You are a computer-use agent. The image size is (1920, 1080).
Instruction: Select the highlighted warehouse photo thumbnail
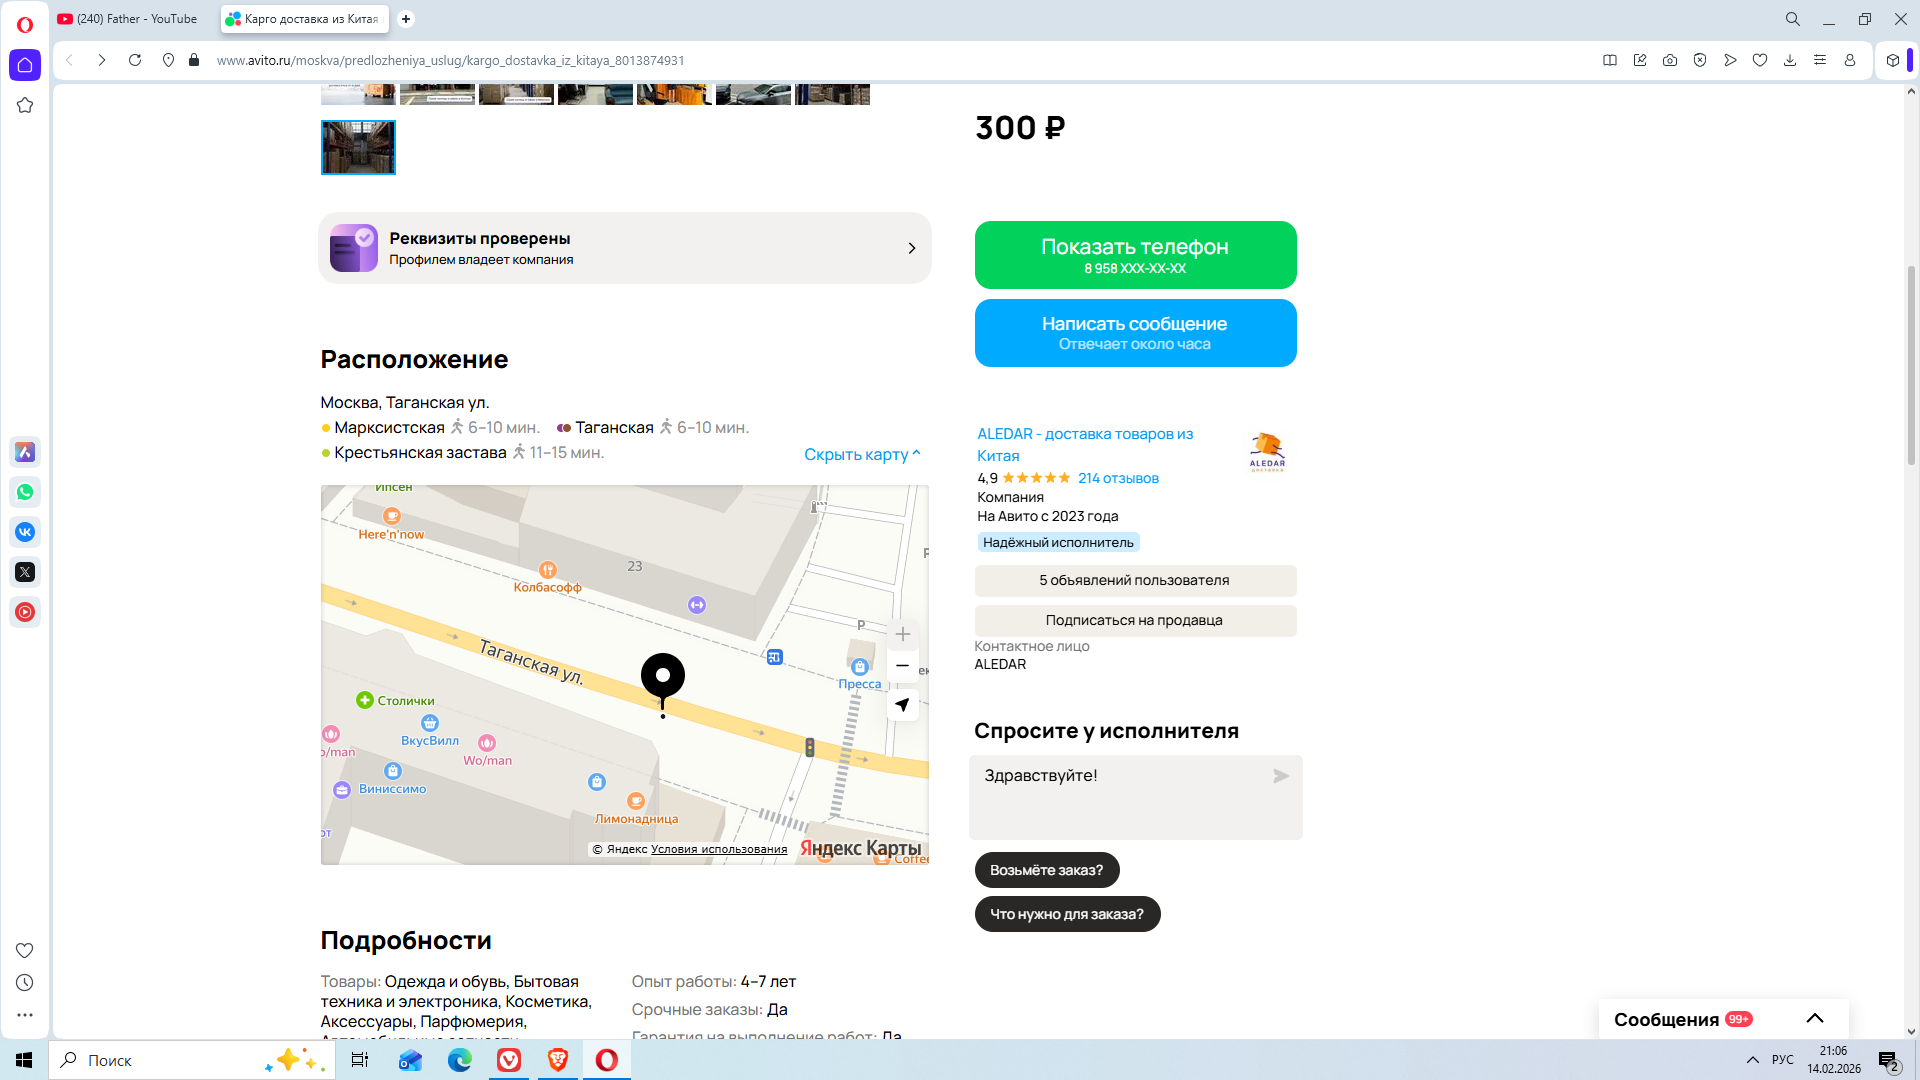click(358, 148)
